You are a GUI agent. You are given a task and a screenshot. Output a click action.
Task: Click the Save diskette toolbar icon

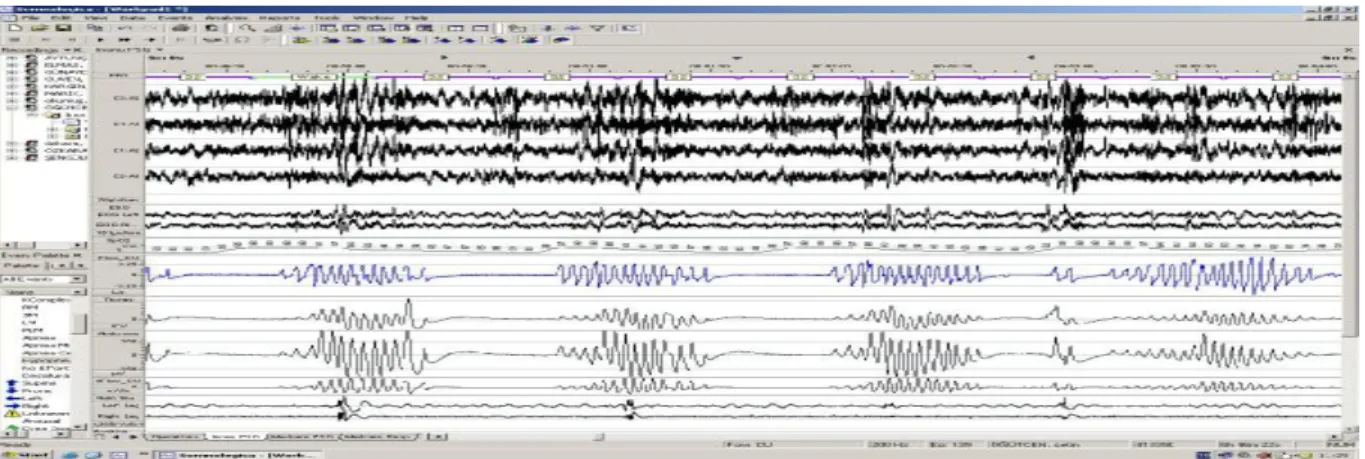click(x=62, y=28)
